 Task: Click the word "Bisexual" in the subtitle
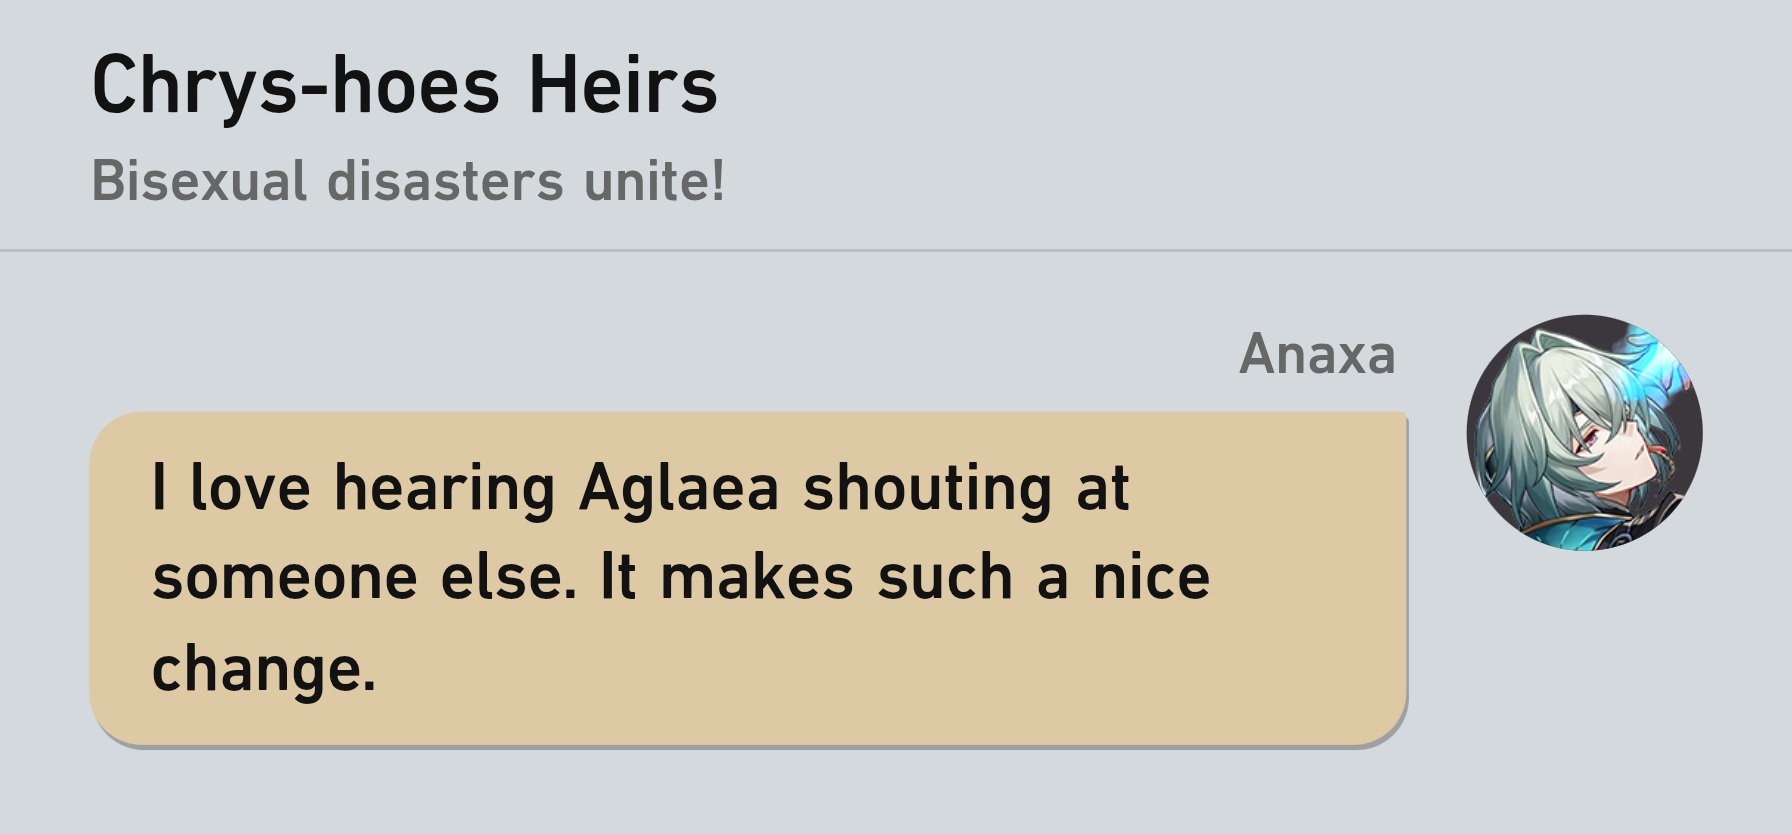[x=199, y=181]
